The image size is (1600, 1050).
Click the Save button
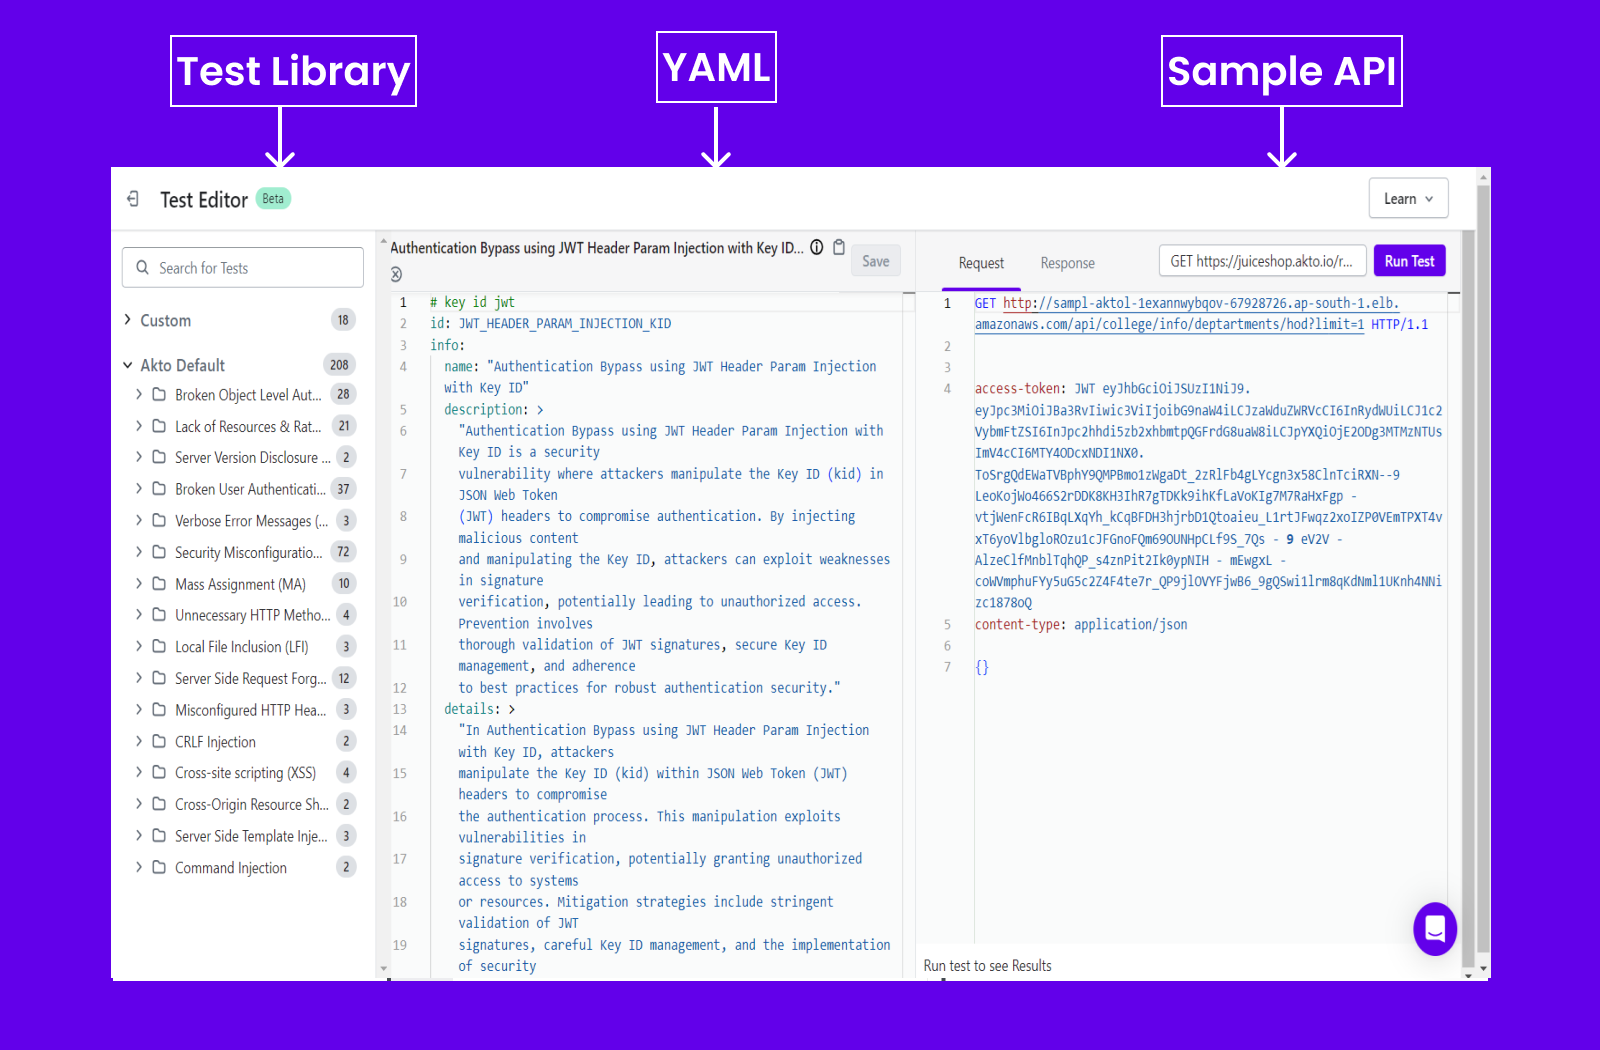875,261
